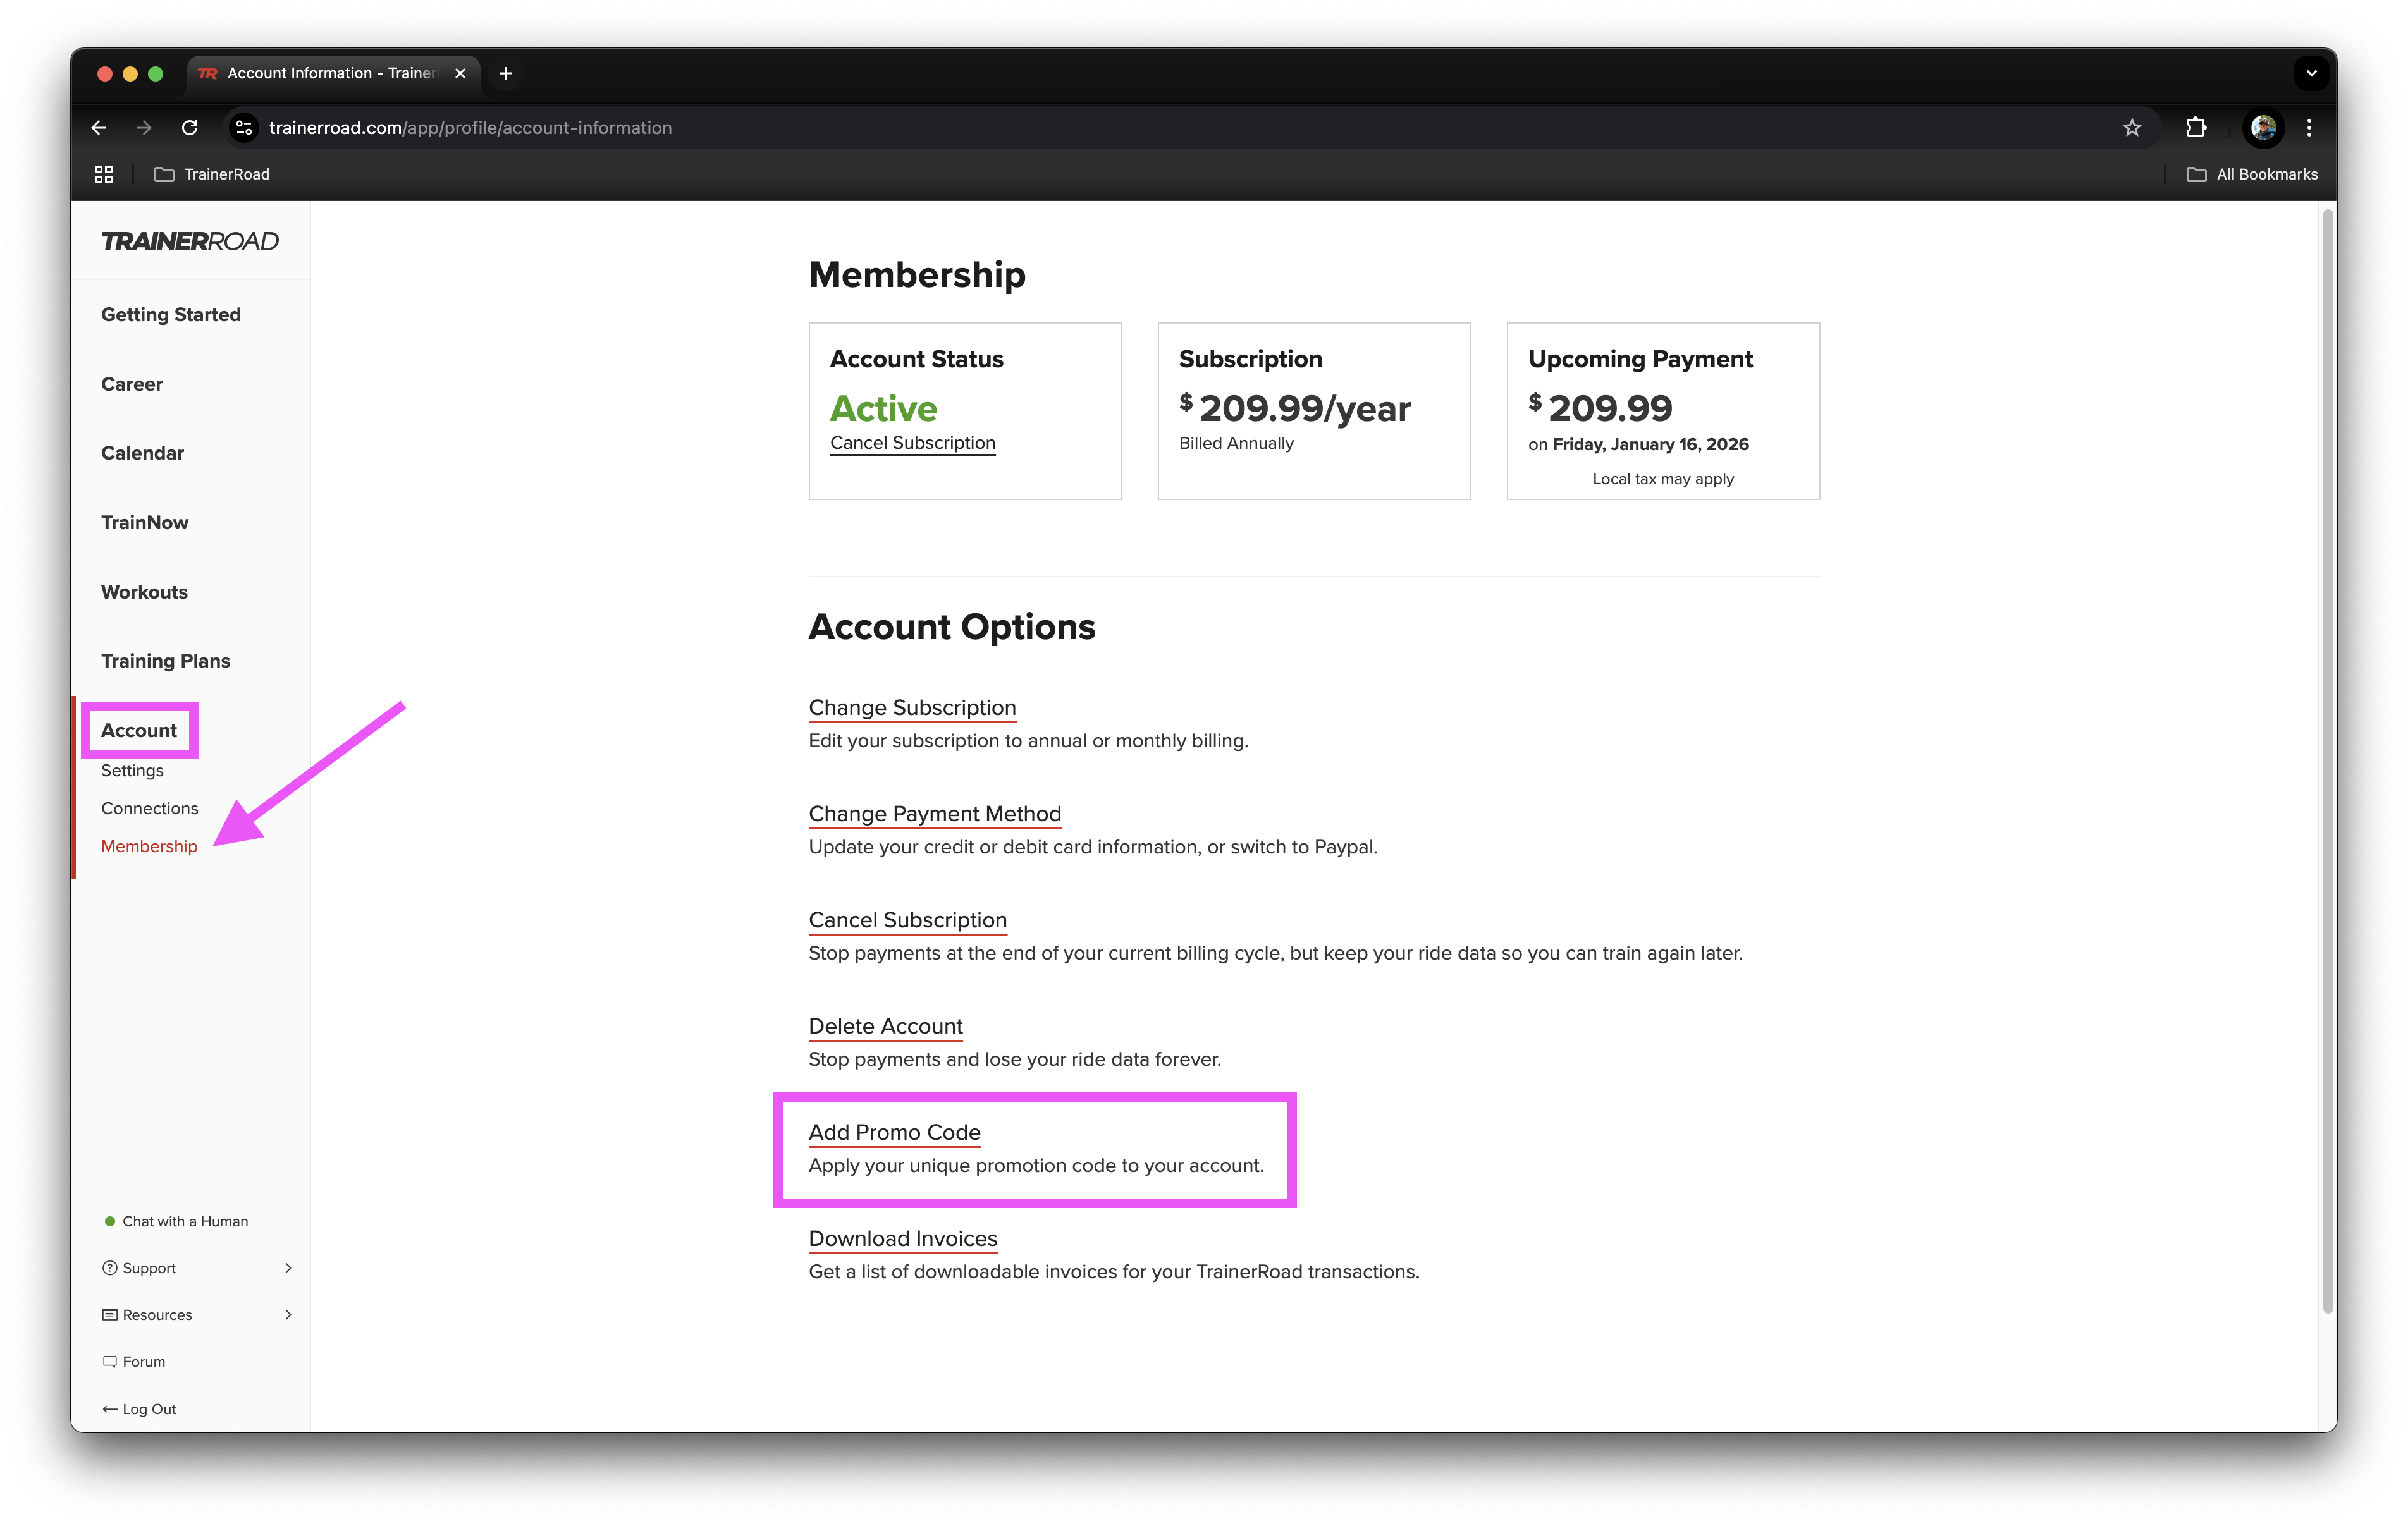2408x1526 pixels.
Task: Open the Connections sub-item
Action: click(149, 808)
